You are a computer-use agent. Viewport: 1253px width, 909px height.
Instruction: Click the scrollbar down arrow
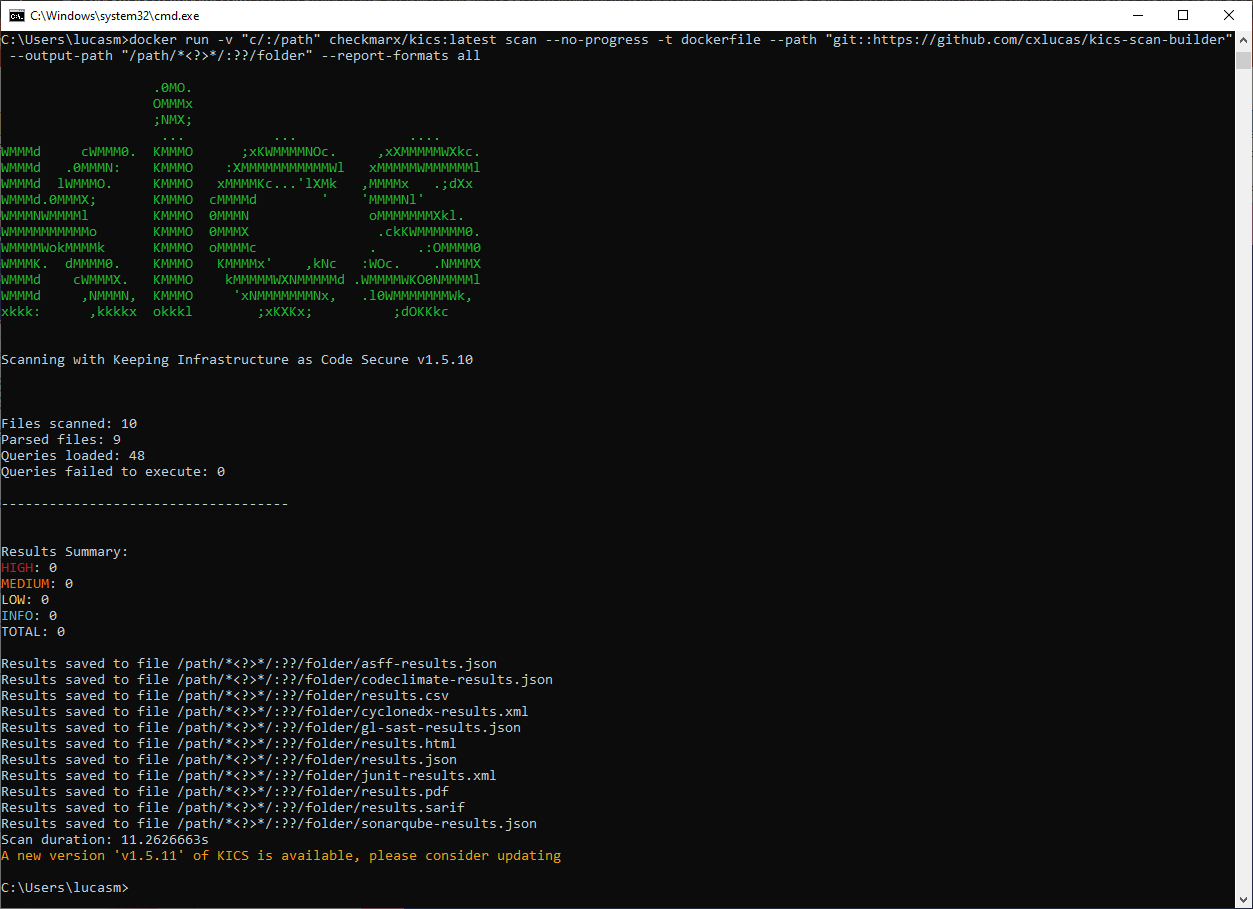(1243, 900)
